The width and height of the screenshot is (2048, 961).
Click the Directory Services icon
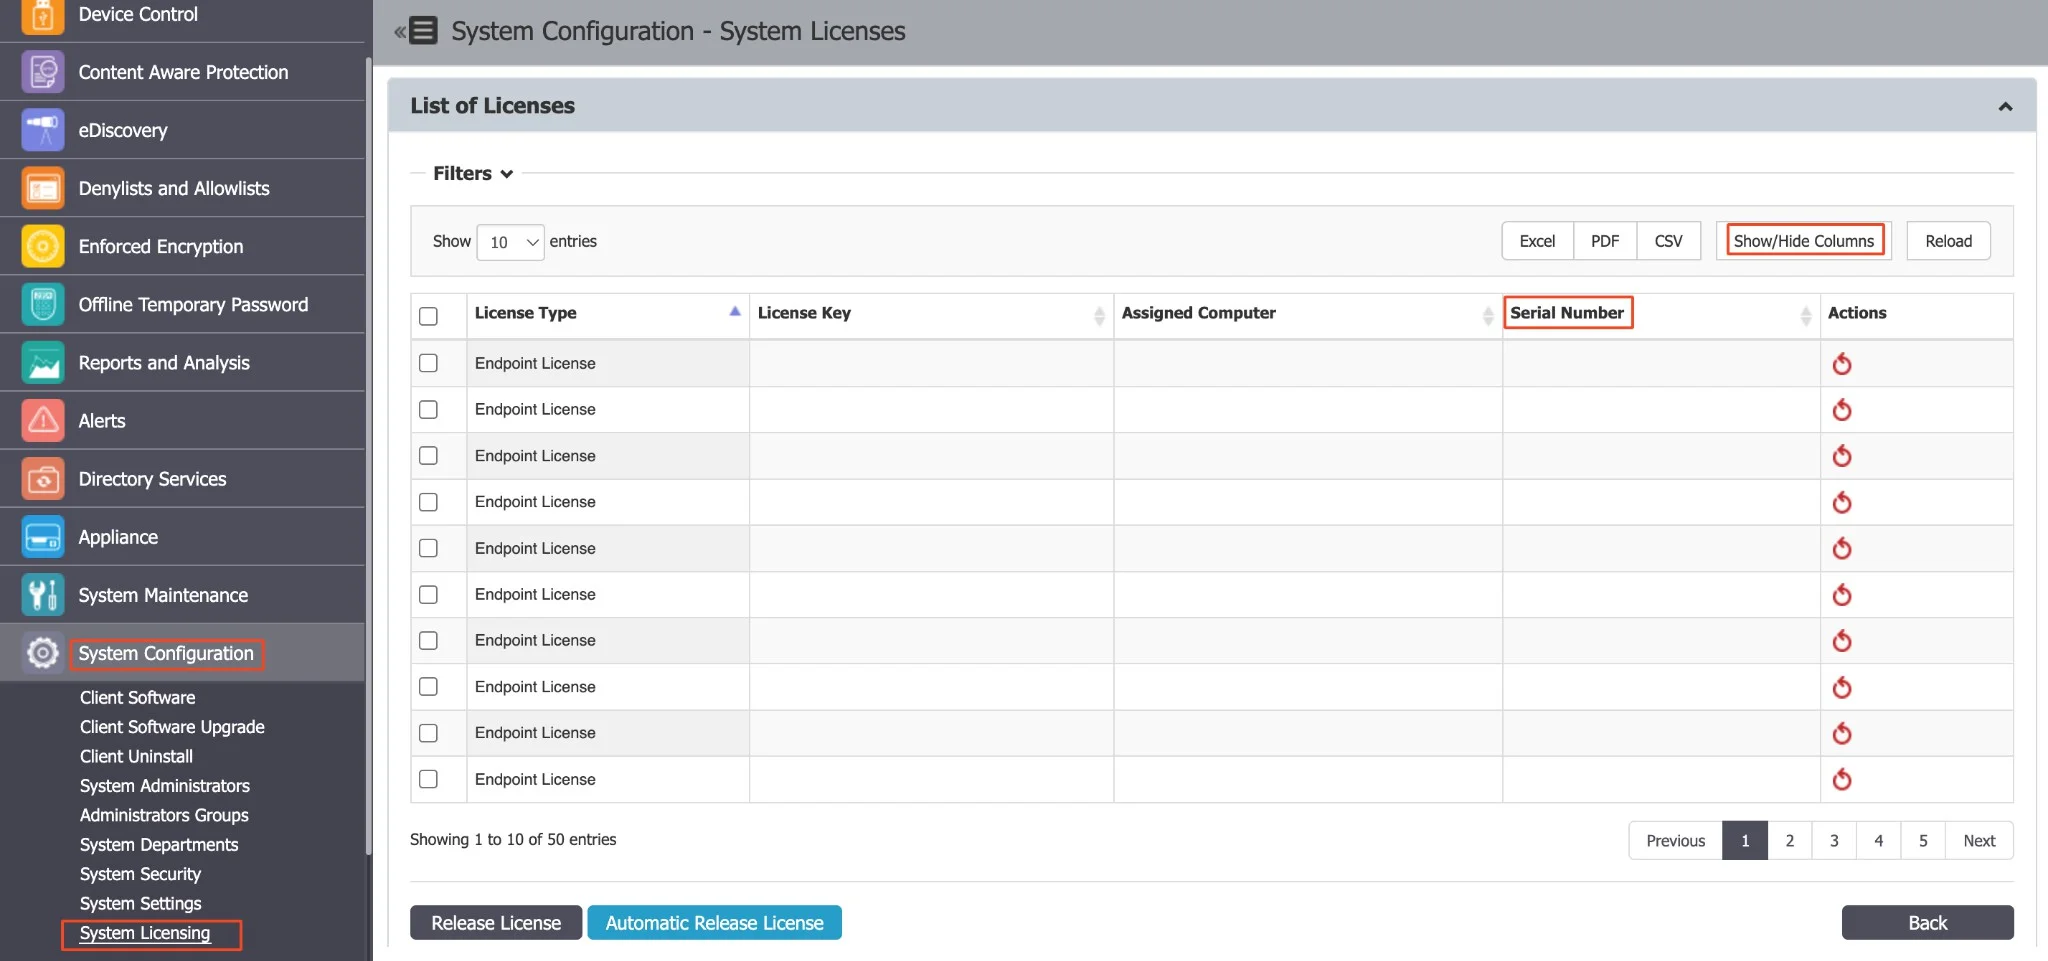[x=42, y=478]
